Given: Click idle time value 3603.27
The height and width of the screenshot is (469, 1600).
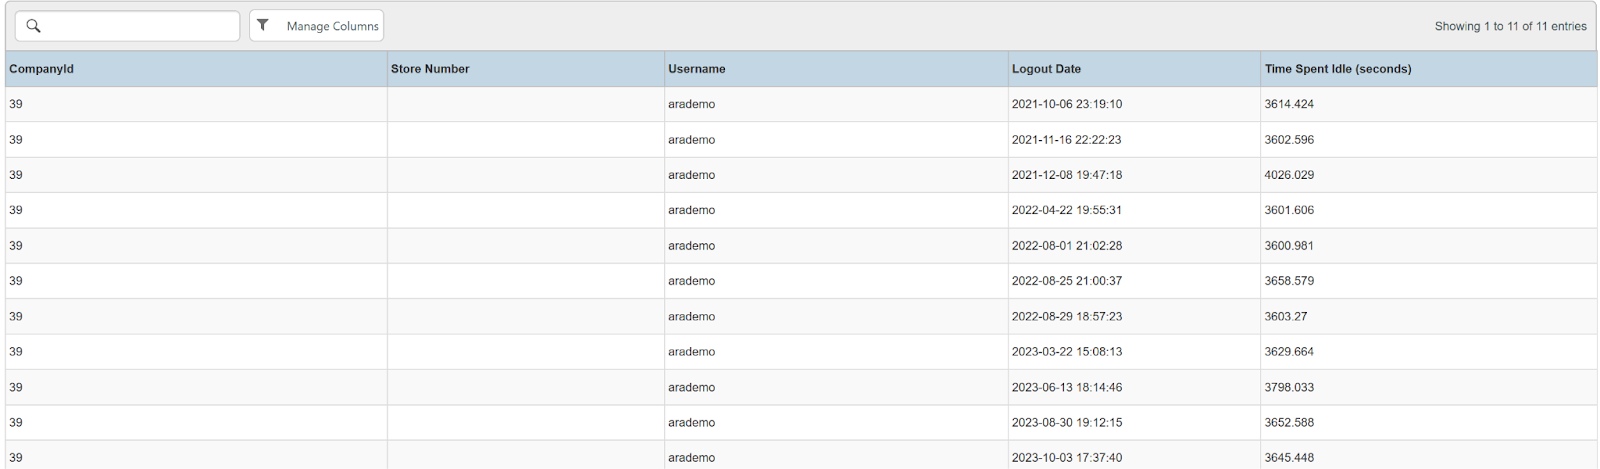Looking at the screenshot, I should click(1285, 316).
